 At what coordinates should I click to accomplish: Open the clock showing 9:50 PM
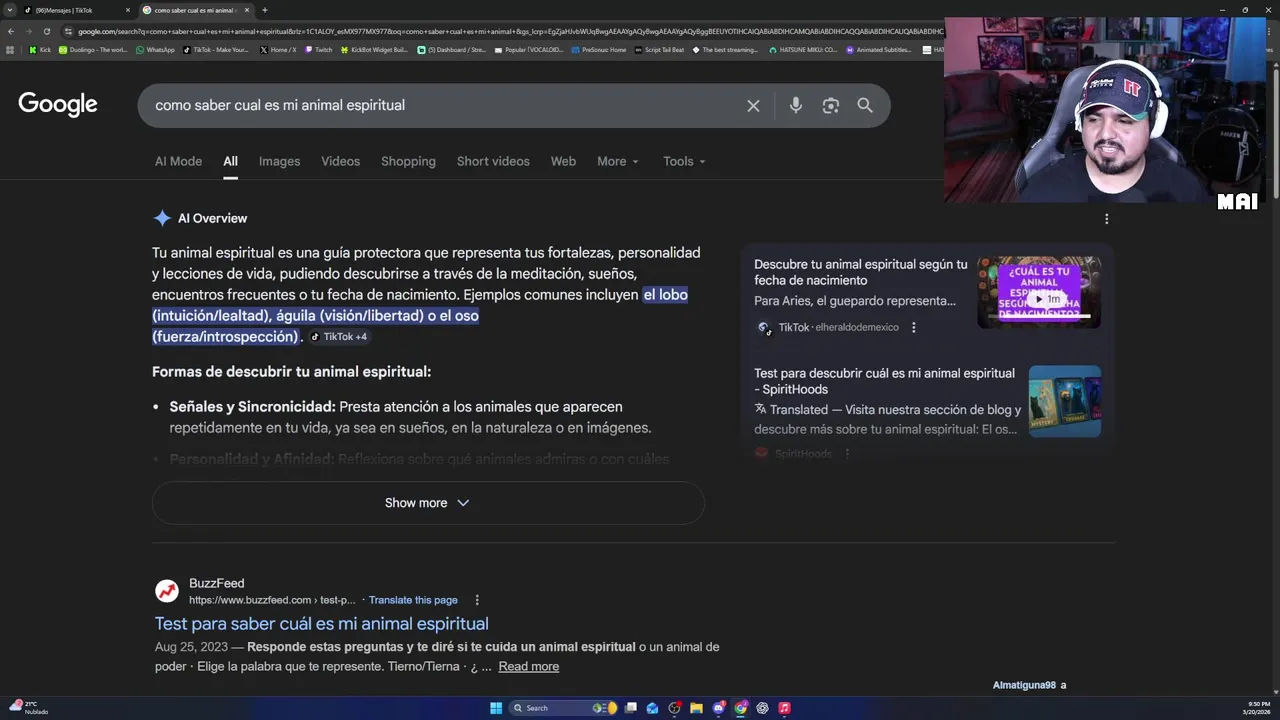[x=1256, y=708]
